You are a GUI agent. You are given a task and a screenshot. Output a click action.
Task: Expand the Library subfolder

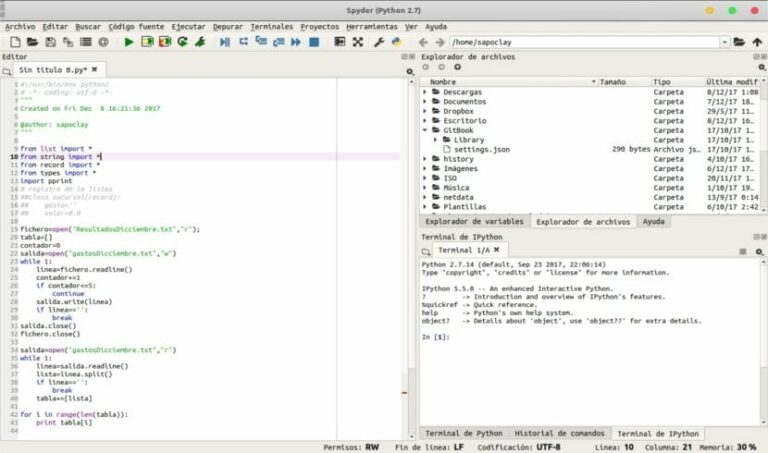[x=435, y=140]
